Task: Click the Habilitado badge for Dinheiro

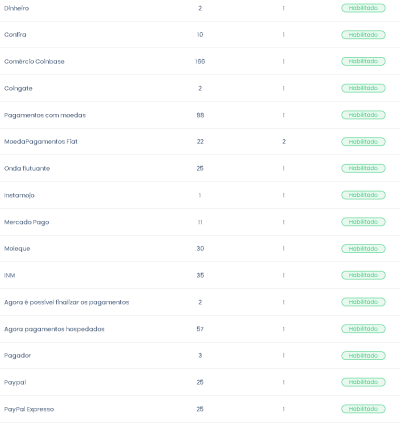Action: tap(363, 8)
